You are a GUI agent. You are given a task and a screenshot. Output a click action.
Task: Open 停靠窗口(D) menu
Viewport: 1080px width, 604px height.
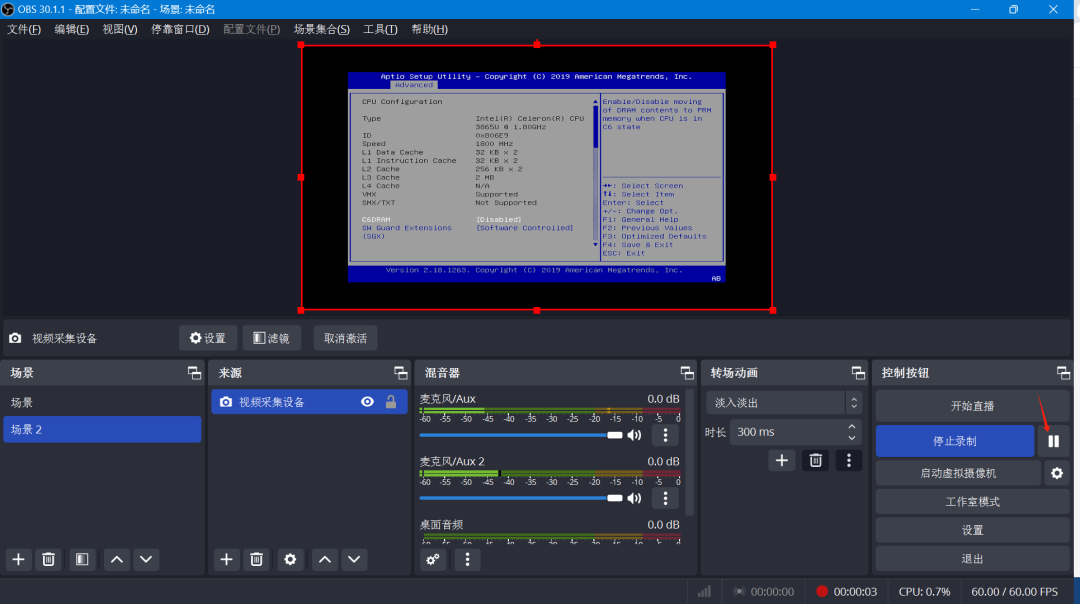pyautogui.click(x=180, y=29)
